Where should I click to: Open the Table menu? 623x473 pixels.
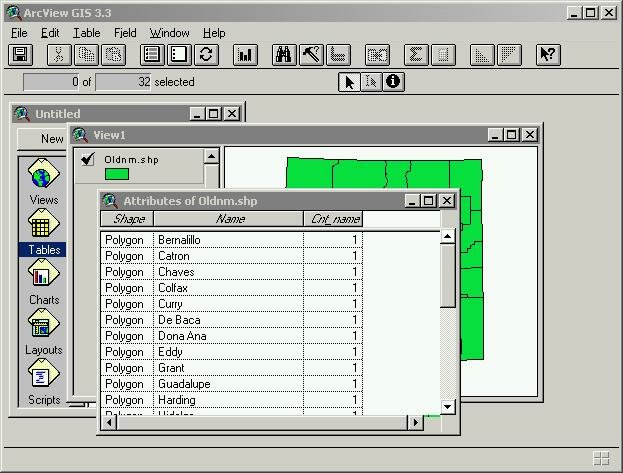click(x=87, y=33)
